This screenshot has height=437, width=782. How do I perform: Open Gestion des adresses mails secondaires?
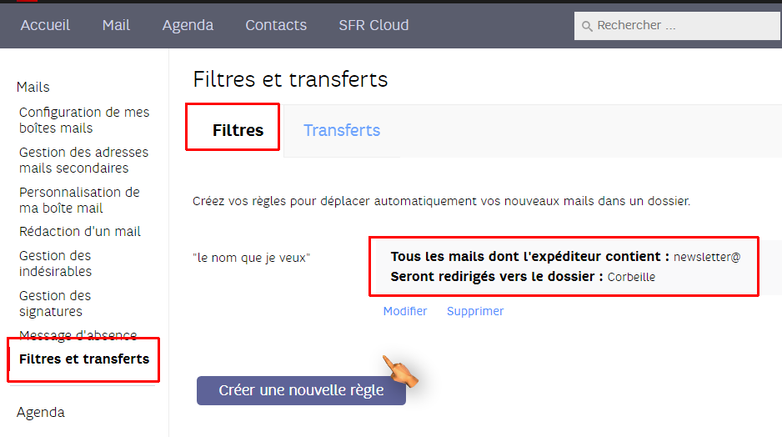[x=83, y=160]
